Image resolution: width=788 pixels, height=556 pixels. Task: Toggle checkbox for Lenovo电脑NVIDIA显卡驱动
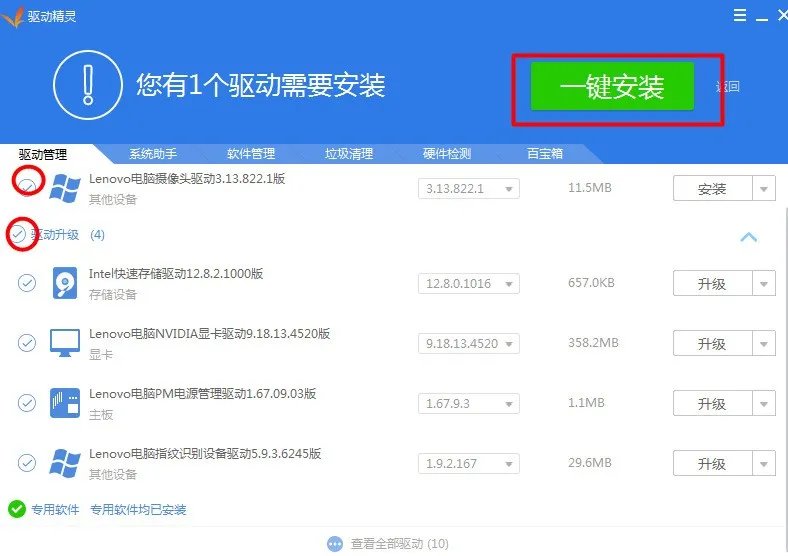27,343
